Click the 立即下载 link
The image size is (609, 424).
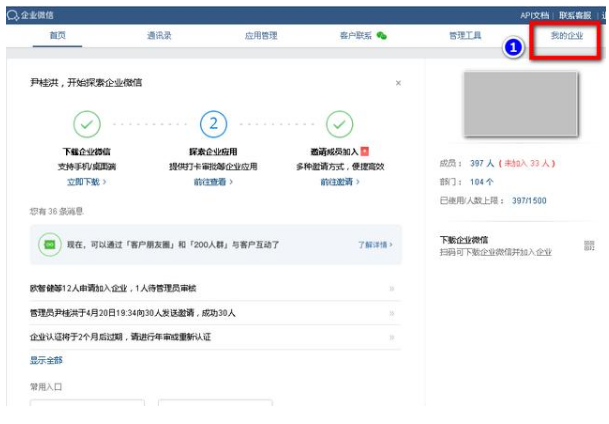pos(87,182)
